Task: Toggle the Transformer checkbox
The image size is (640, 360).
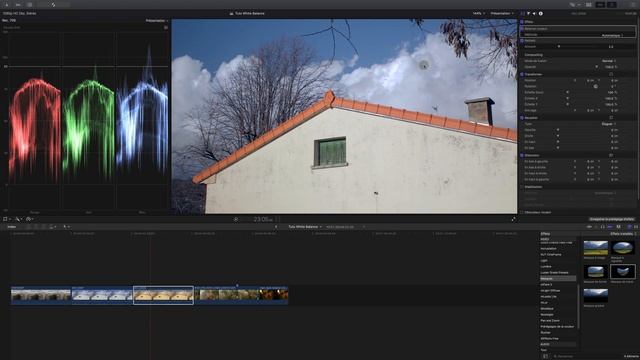Action: (x=522, y=74)
